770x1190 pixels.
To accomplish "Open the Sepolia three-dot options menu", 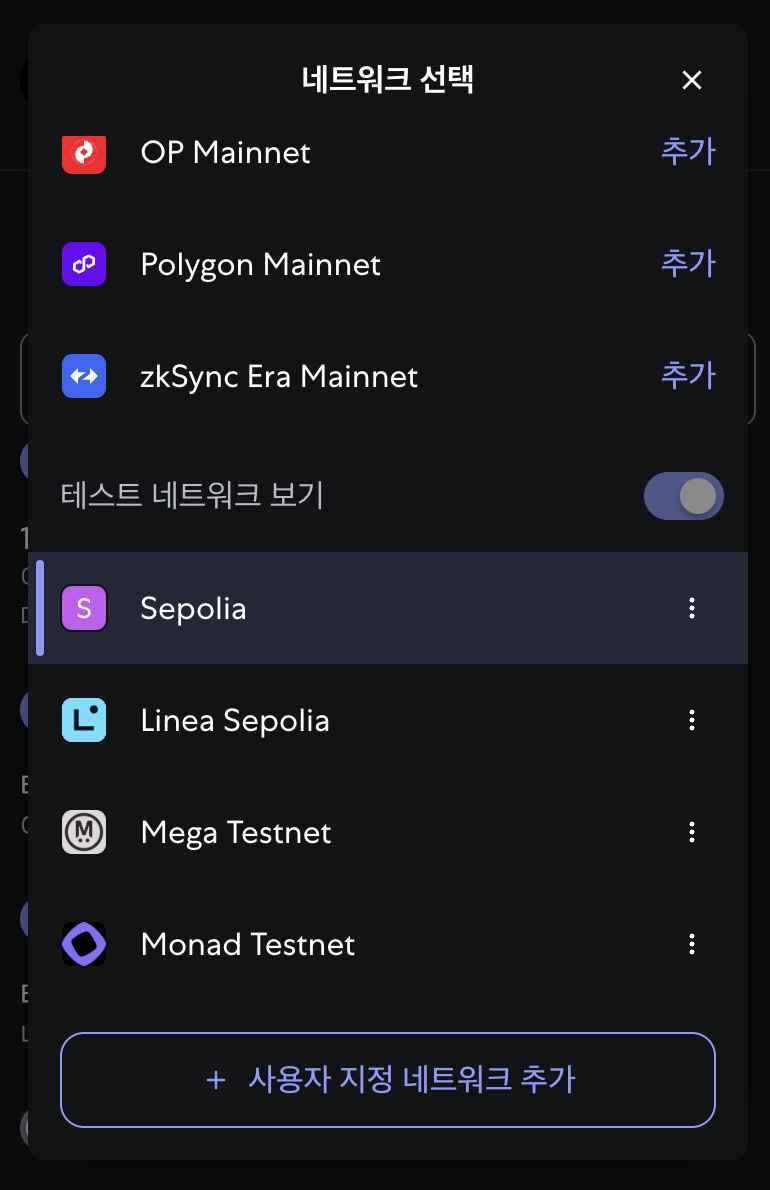I will (x=692, y=608).
